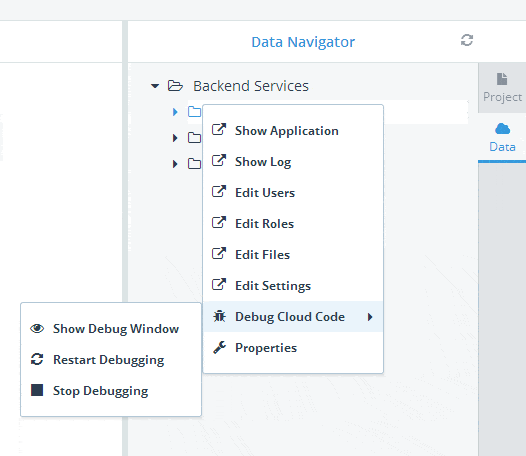Image resolution: width=526 pixels, height=456 pixels.
Task: Open Properties from the context menu
Action: coord(293,348)
